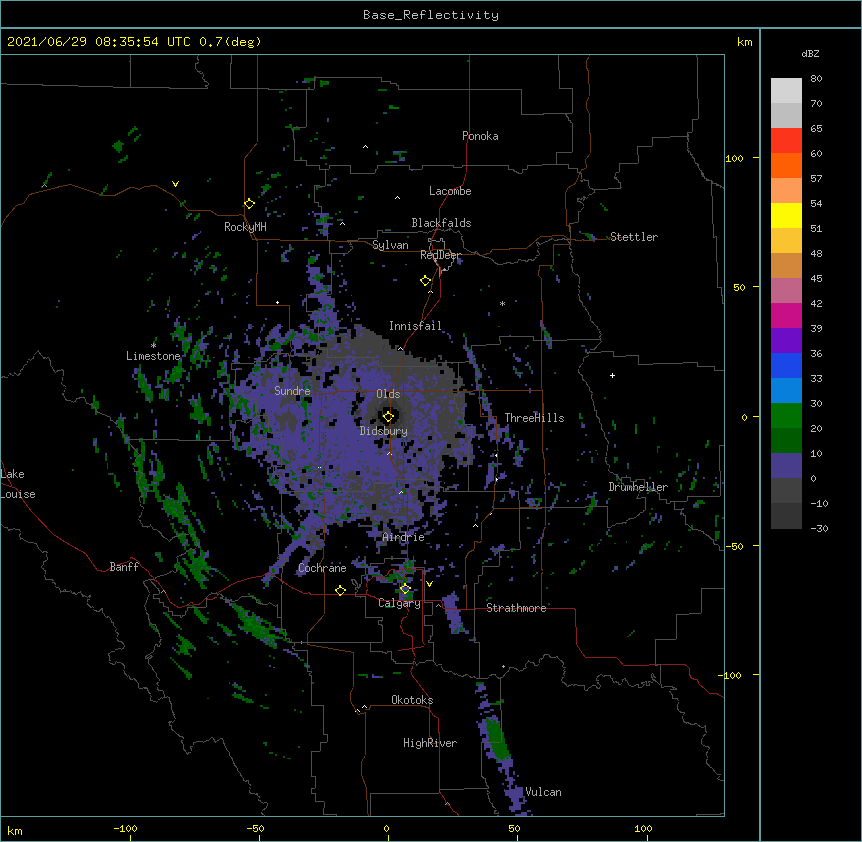Click the Okotoks label
862x842 pixels.
(412, 700)
